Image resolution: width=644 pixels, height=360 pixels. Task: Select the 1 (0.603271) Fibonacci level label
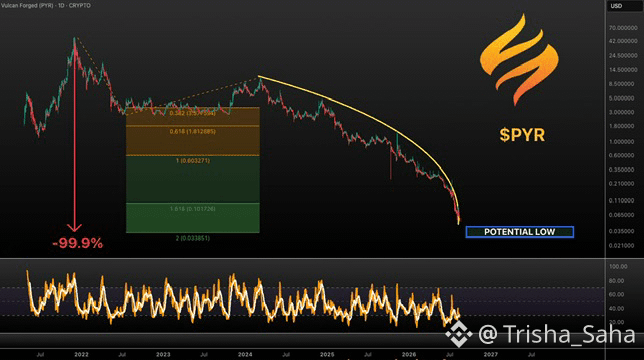[x=193, y=161]
